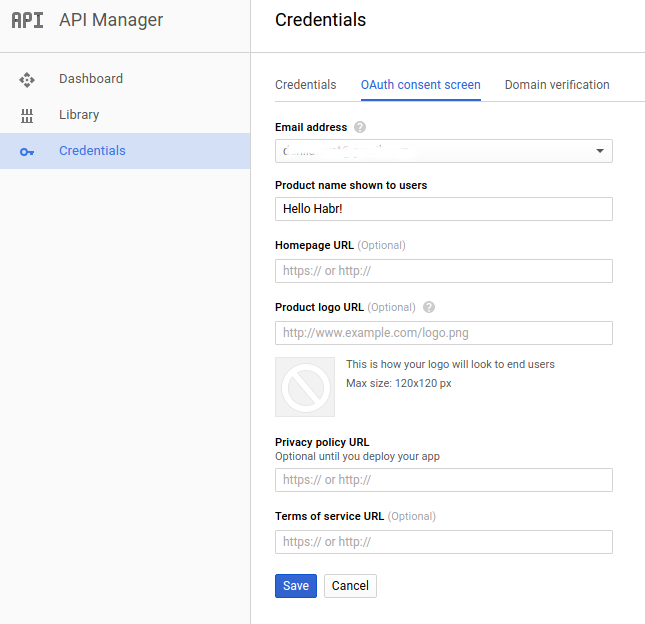Click help icon beside Product logo URL

point(429,307)
